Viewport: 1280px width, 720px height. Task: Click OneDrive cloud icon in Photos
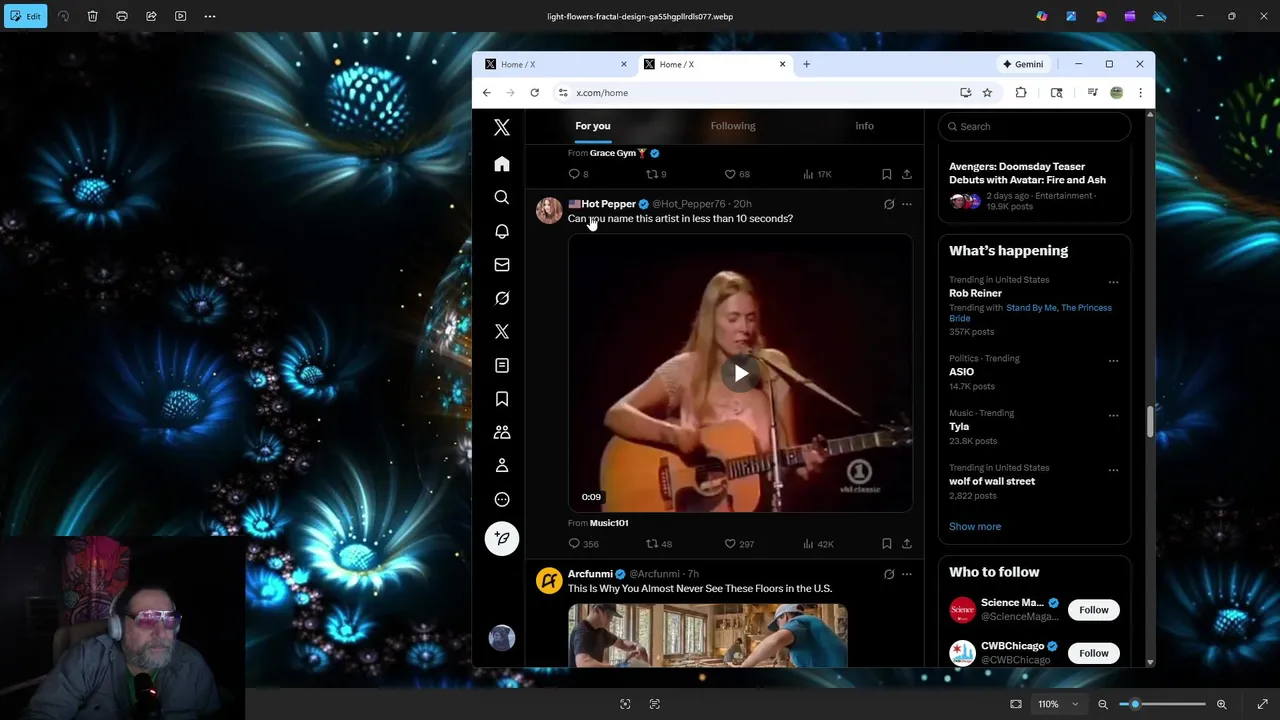click(1159, 16)
